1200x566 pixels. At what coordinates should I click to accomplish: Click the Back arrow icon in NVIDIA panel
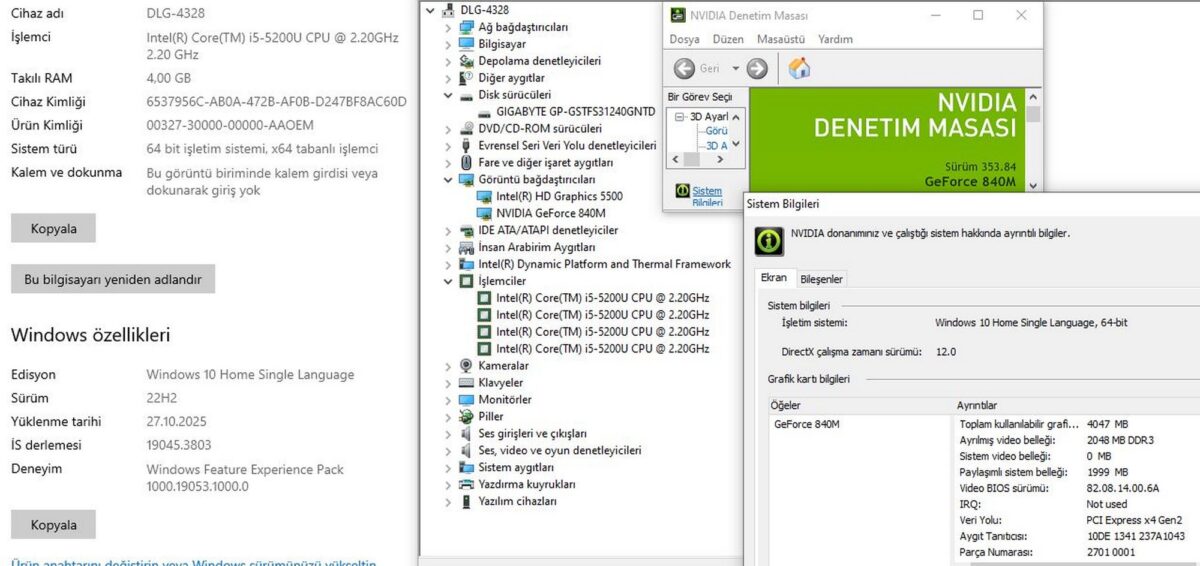coord(684,68)
